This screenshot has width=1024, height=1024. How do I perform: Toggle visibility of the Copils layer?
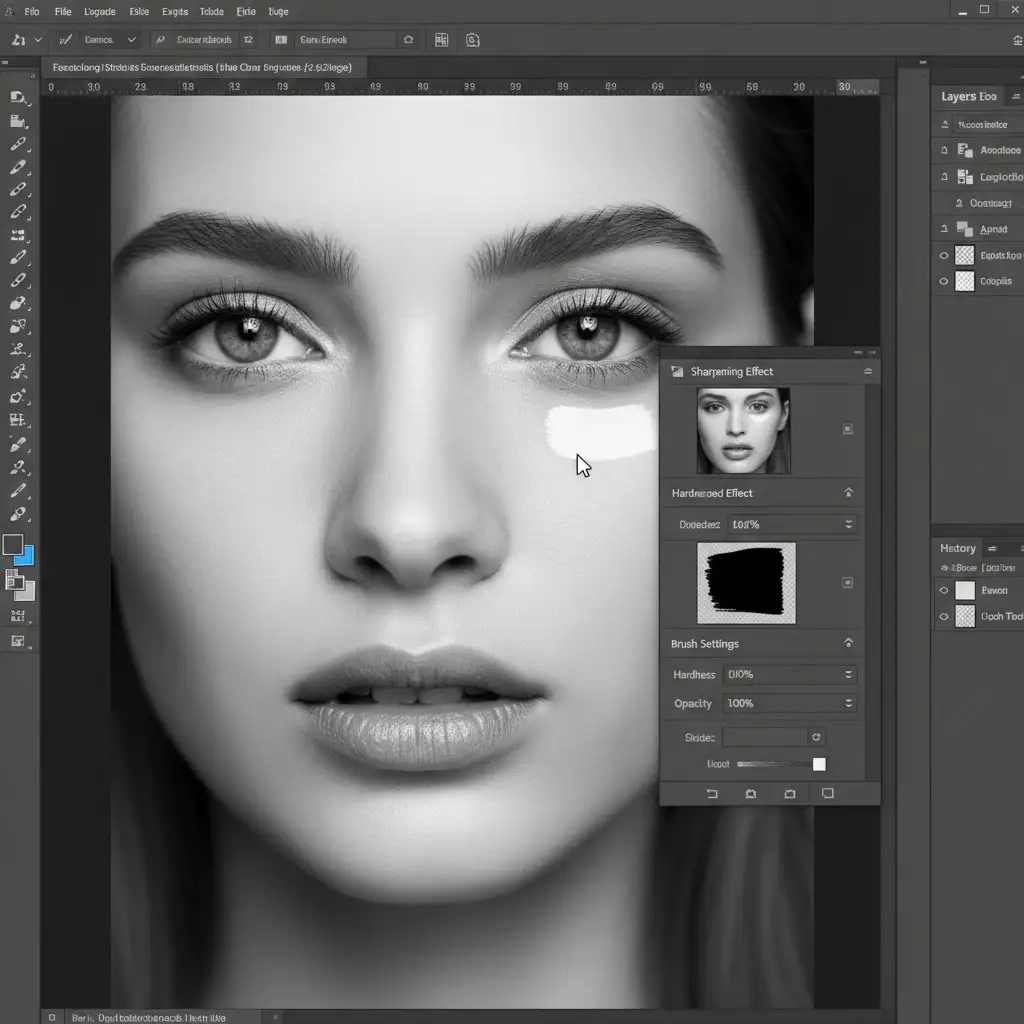943,282
